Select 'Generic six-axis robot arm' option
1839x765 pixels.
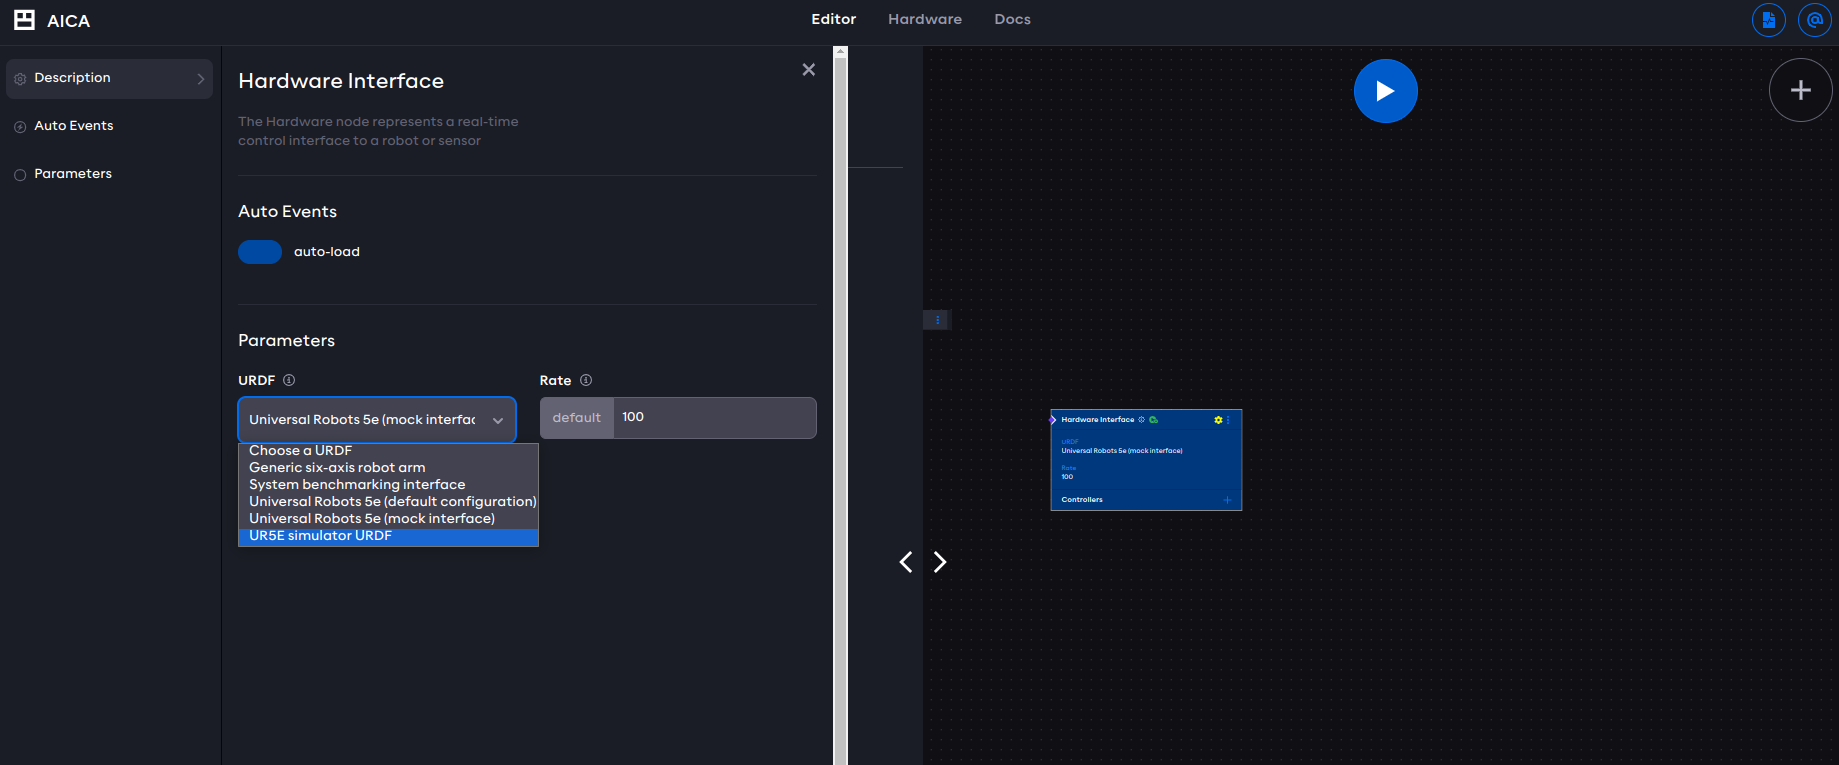(x=388, y=468)
